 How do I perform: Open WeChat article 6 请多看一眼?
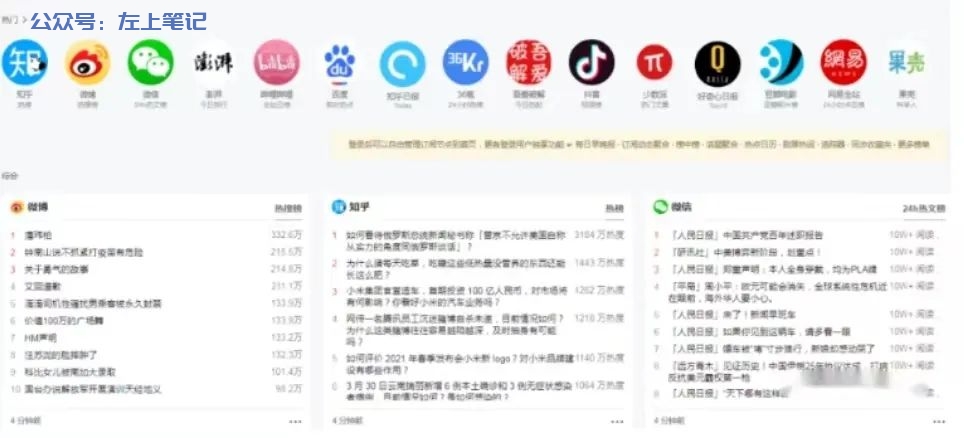pyautogui.click(x=761, y=332)
